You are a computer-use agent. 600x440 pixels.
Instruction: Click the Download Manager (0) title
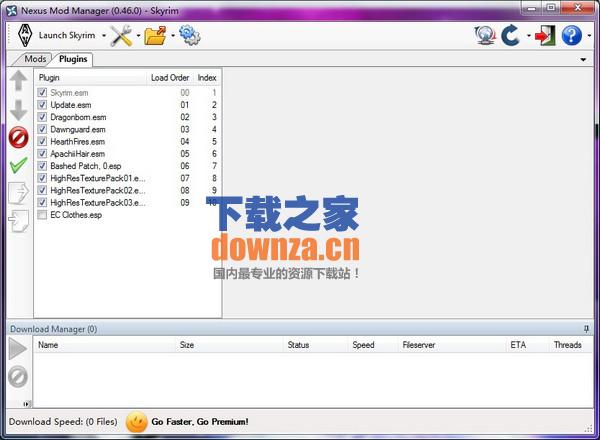click(x=54, y=329)
